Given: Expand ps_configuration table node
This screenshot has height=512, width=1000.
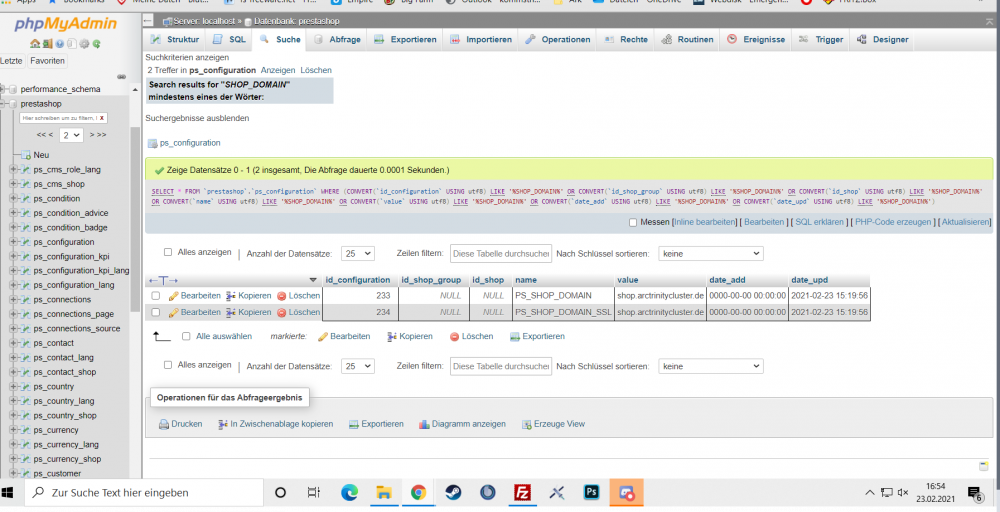Looking at the screenshot, I should 13,242.
